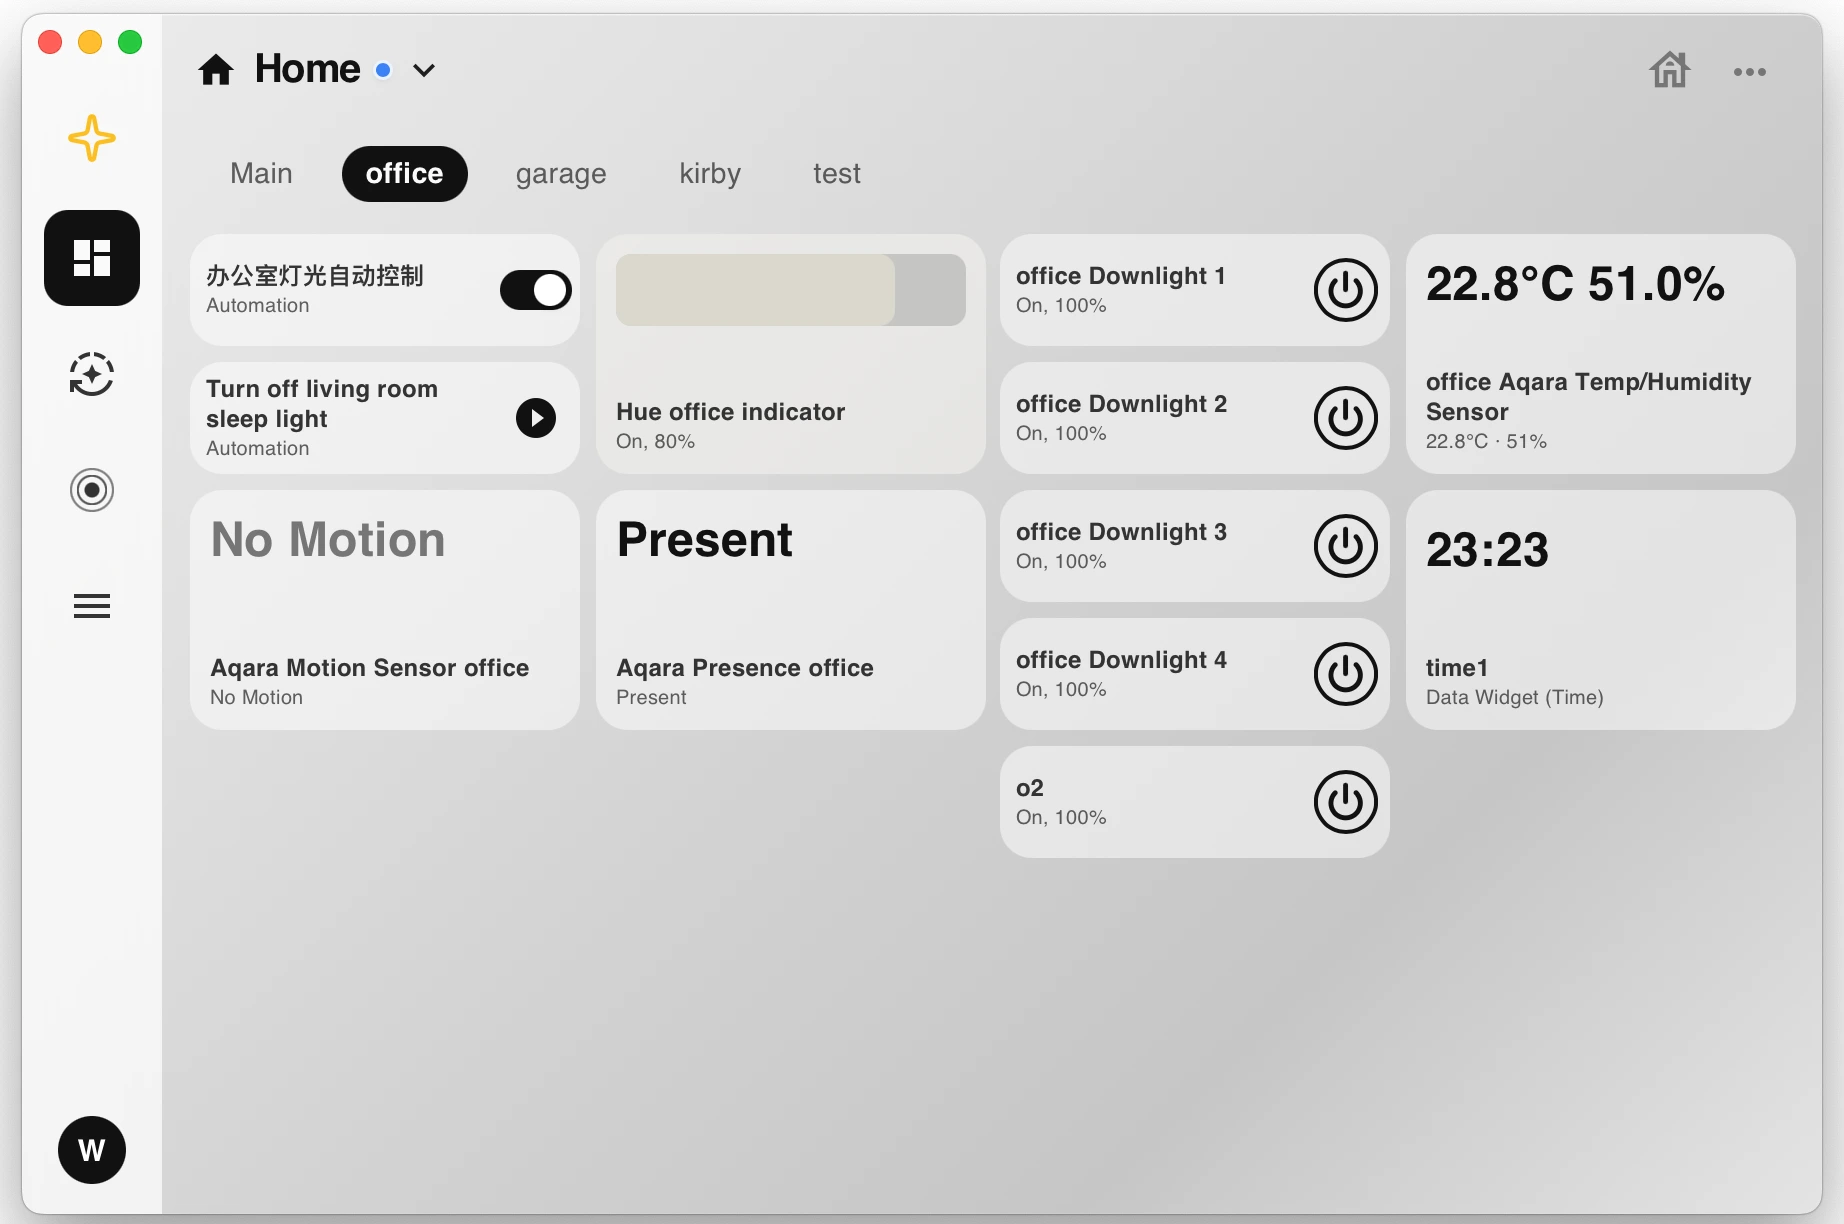Toggle power for the o2 light
Viewport: 1844px width, 1224px height.
(x=1346, y=802)
